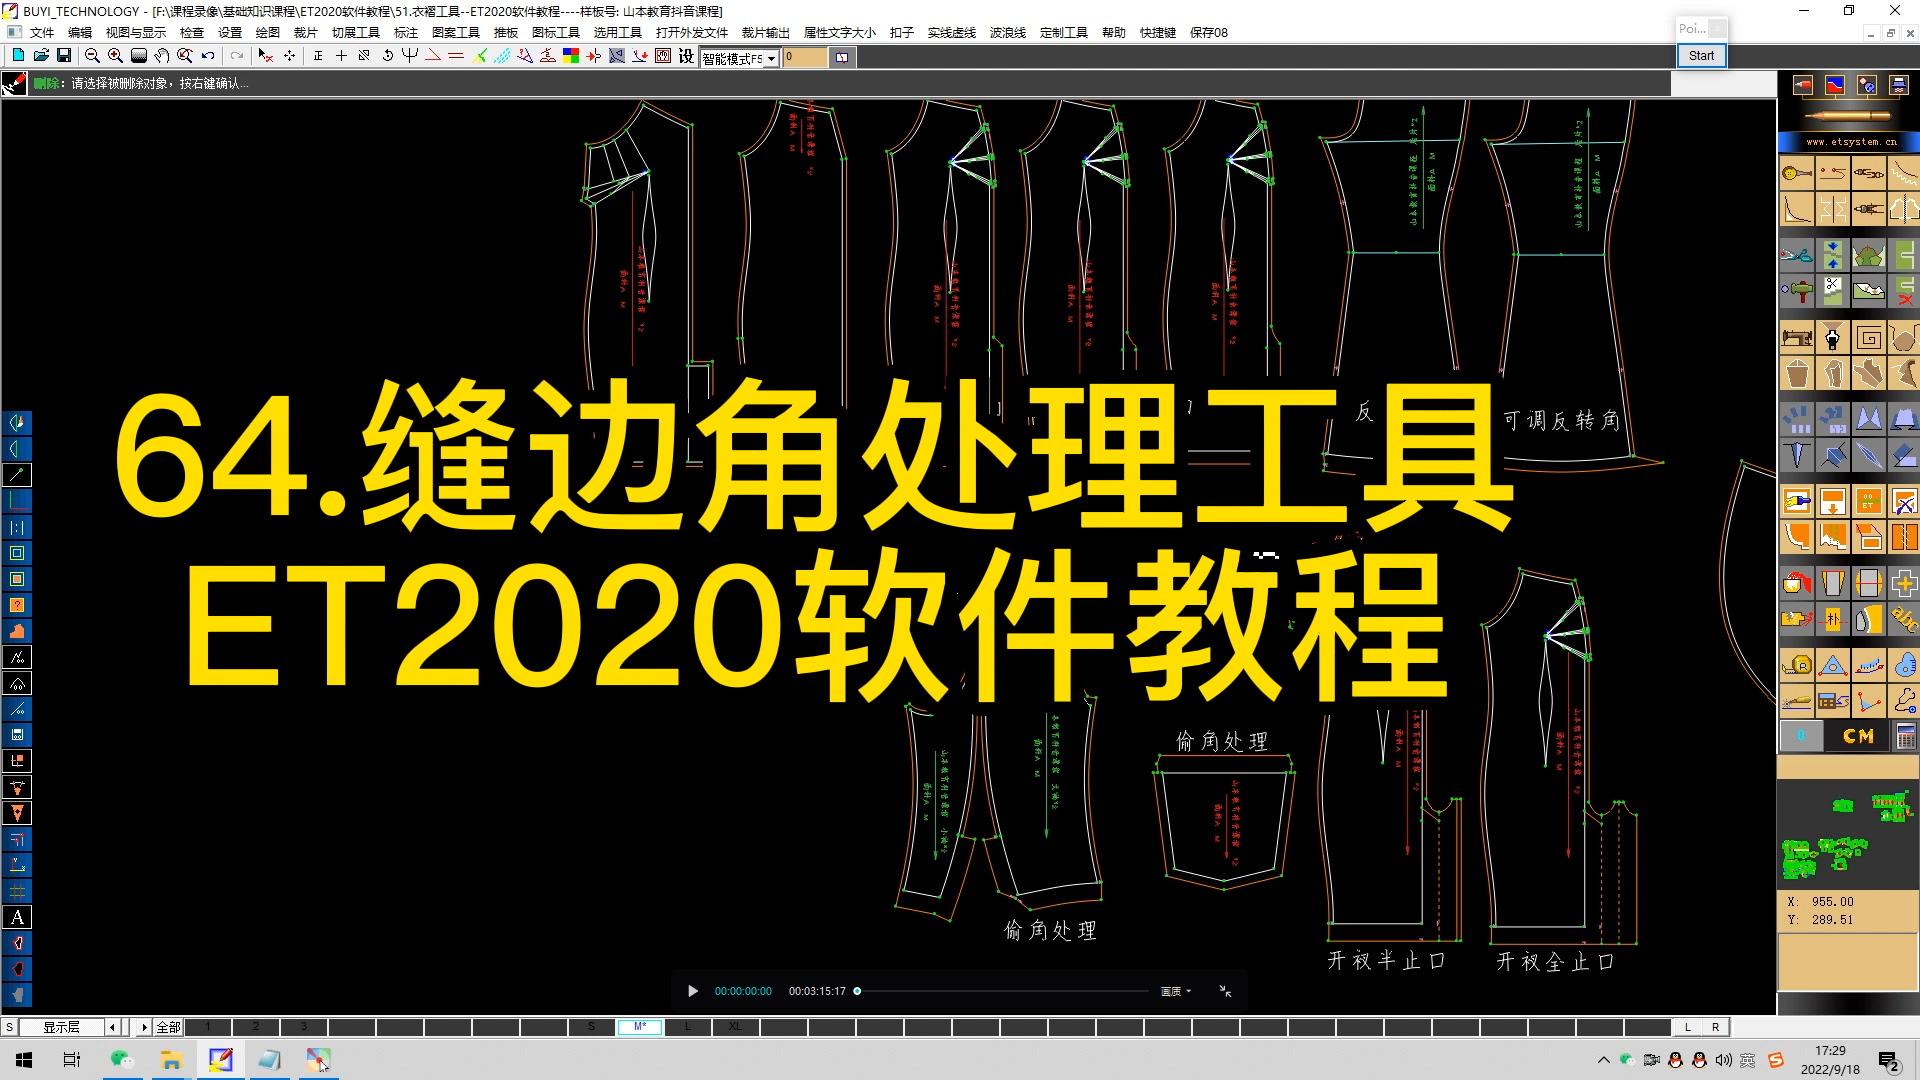Select the dress form mannequin icon
Screen dimensions: 1920x1080
coord(1833,339)
